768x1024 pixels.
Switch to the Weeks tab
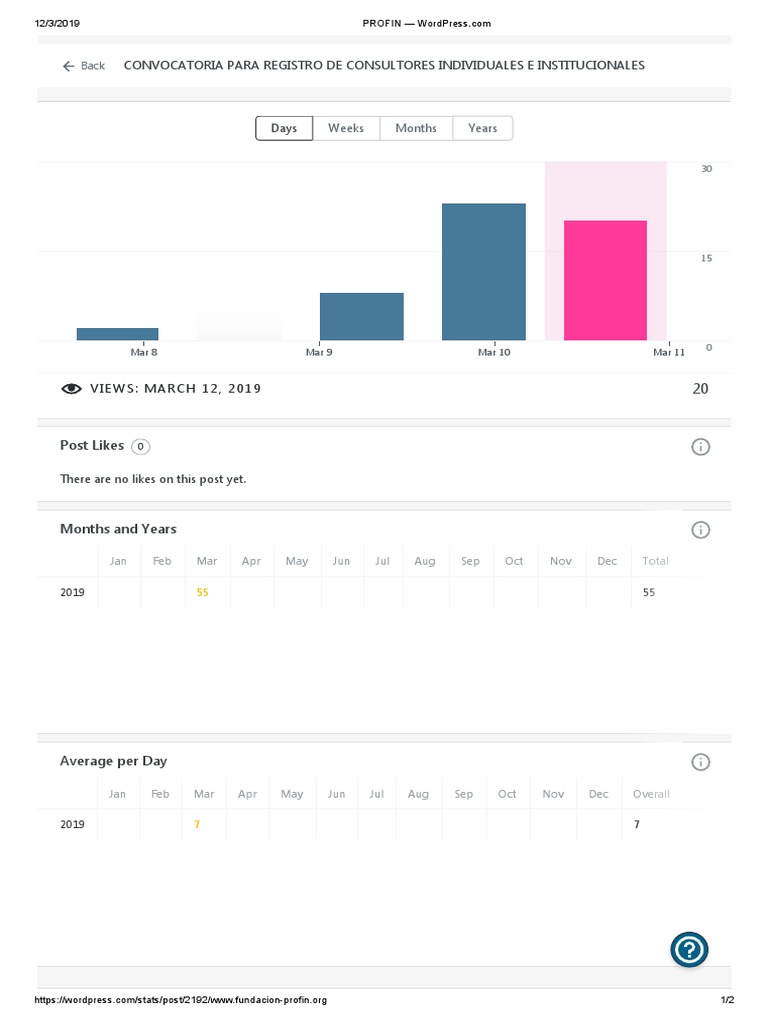click(x=346, y=128)
